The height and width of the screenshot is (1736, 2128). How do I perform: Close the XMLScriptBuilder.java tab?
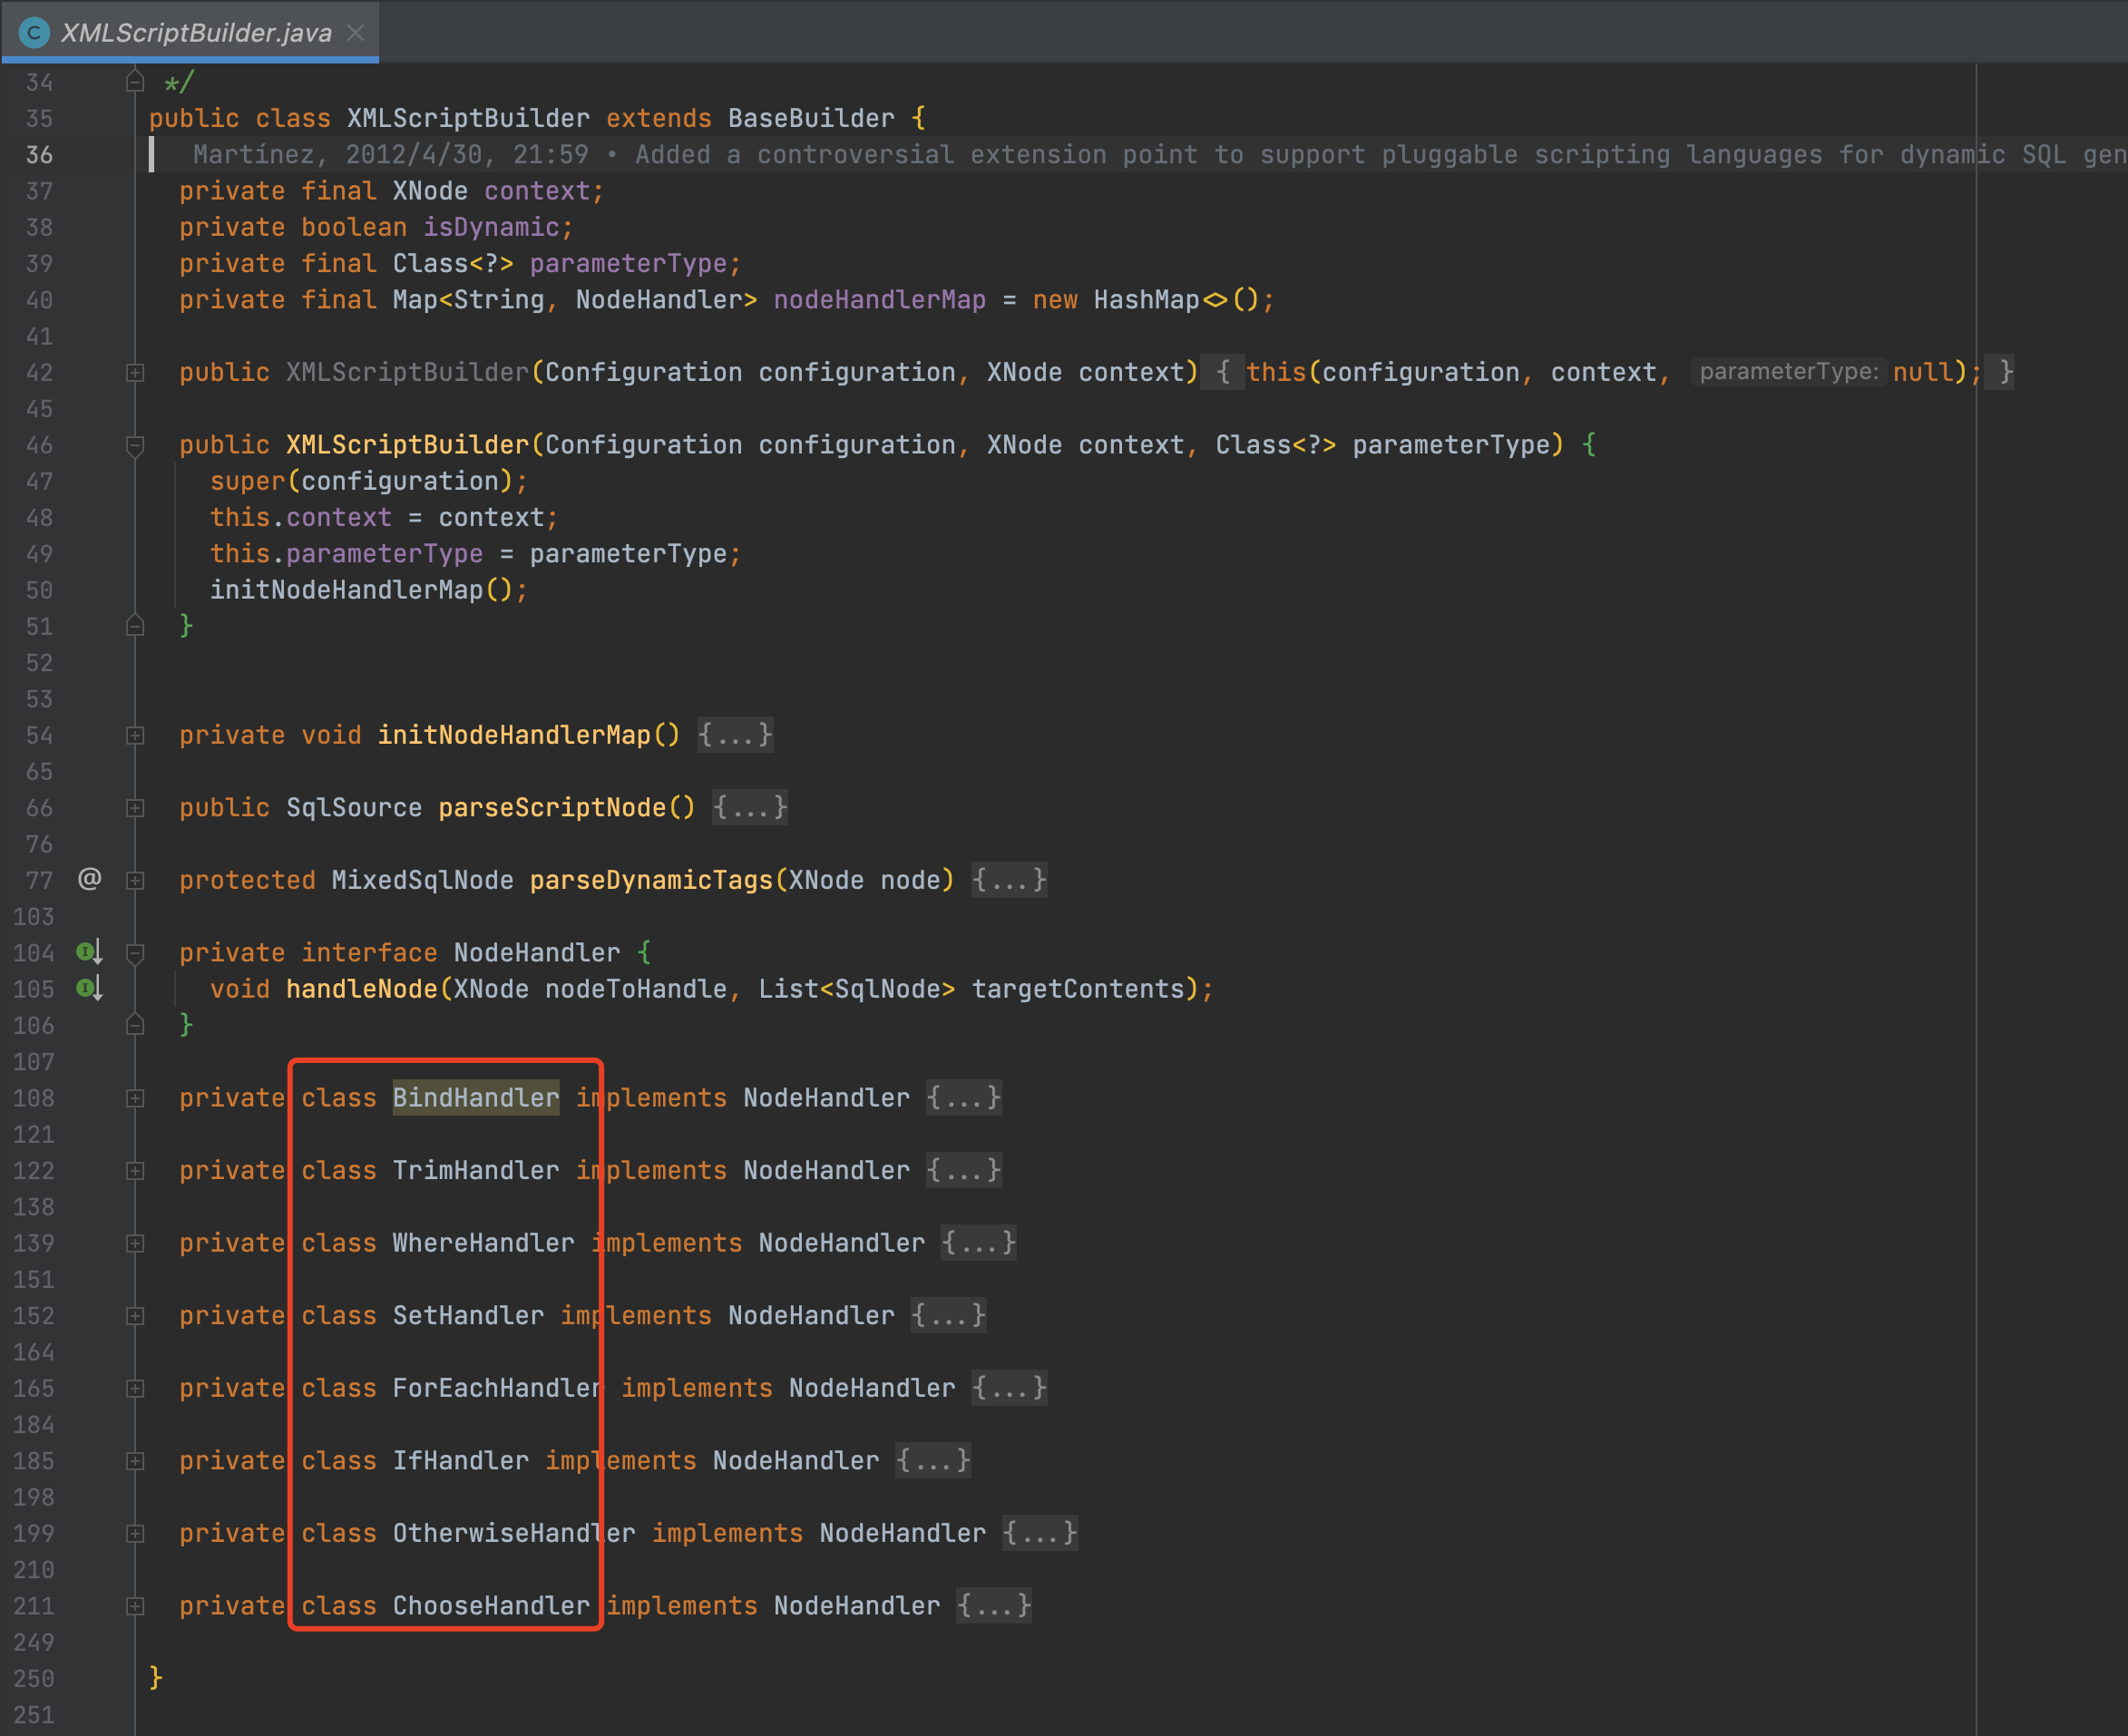click(x=355, y=33)
